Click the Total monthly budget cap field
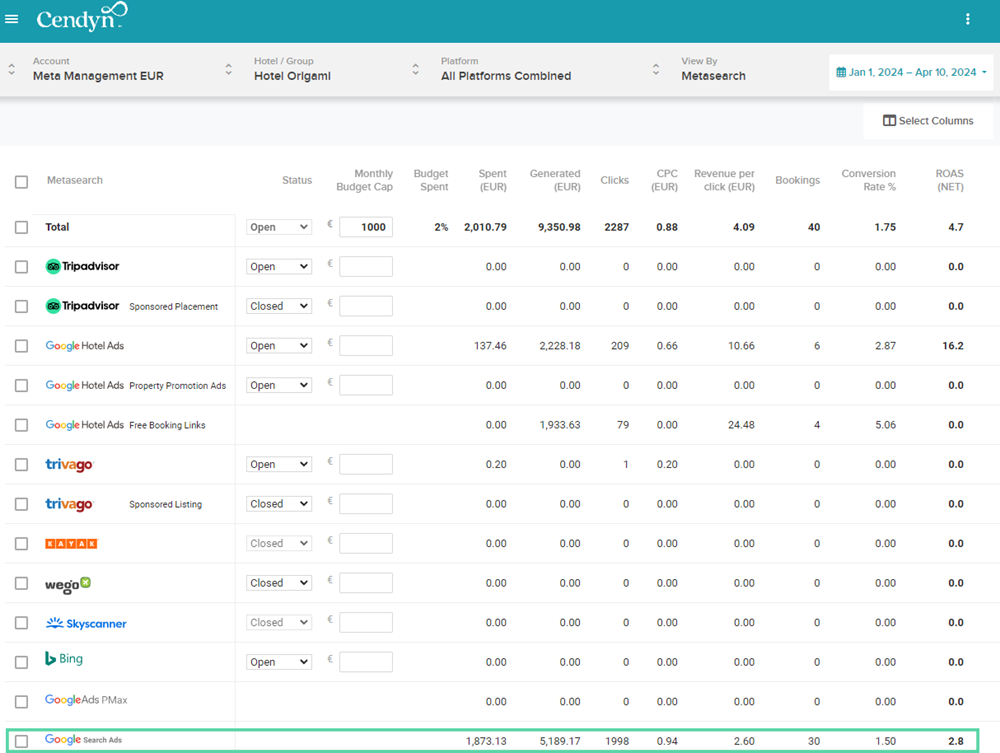The image size is (1000, 753). [366, 227]
